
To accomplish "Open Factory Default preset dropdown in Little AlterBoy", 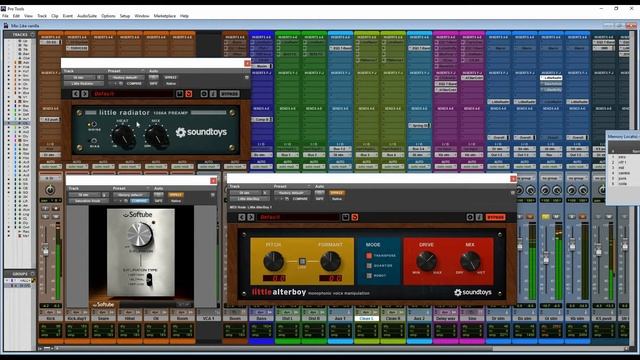I will 291,193.
